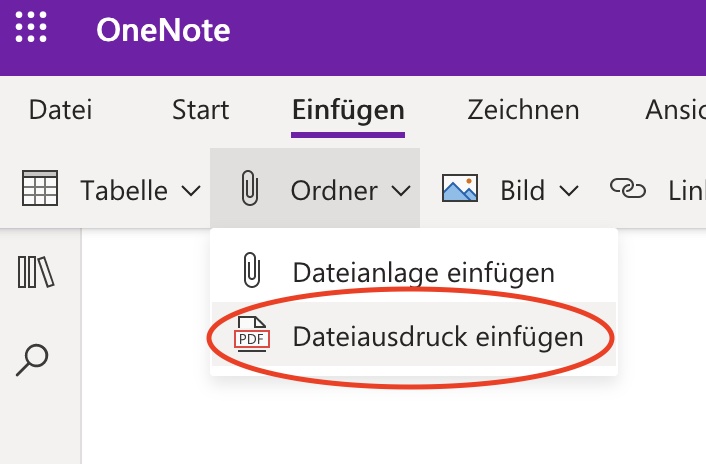Switch to the Start tab

(200, 109)
